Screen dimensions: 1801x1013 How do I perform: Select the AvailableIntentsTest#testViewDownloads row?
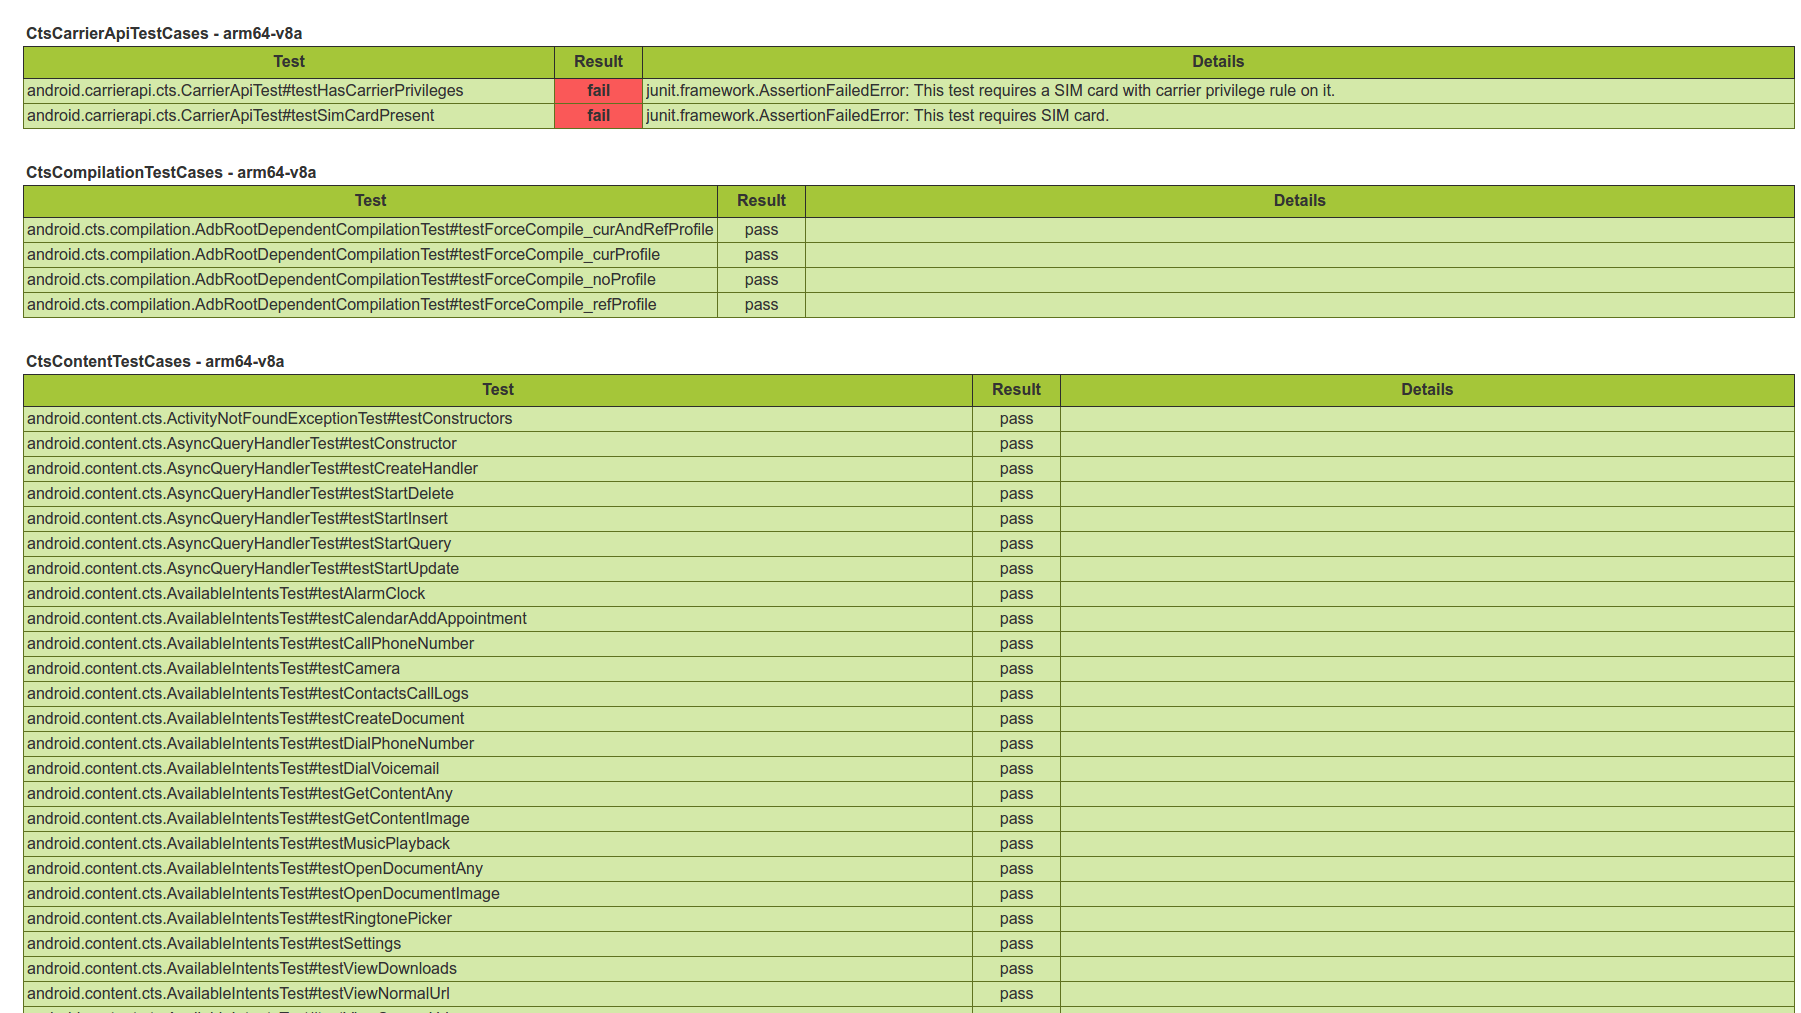tap(242, 968)
